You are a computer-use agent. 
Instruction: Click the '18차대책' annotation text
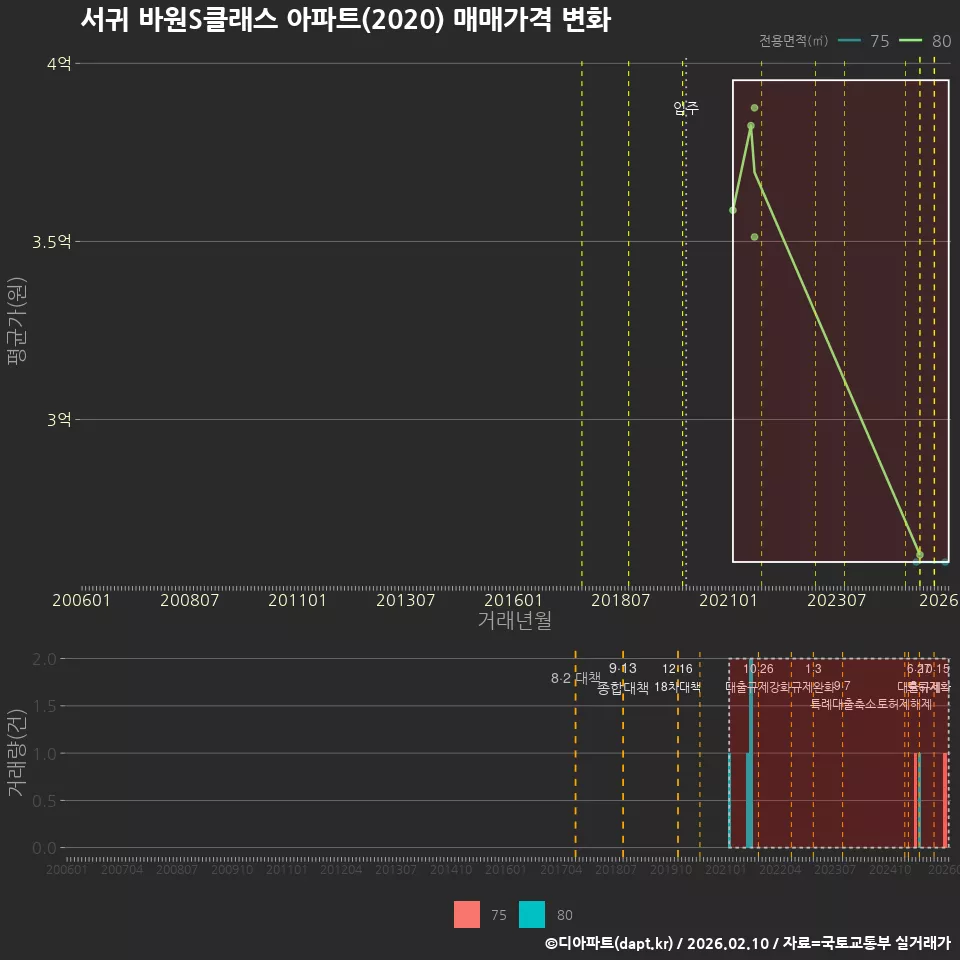(677, 687)
